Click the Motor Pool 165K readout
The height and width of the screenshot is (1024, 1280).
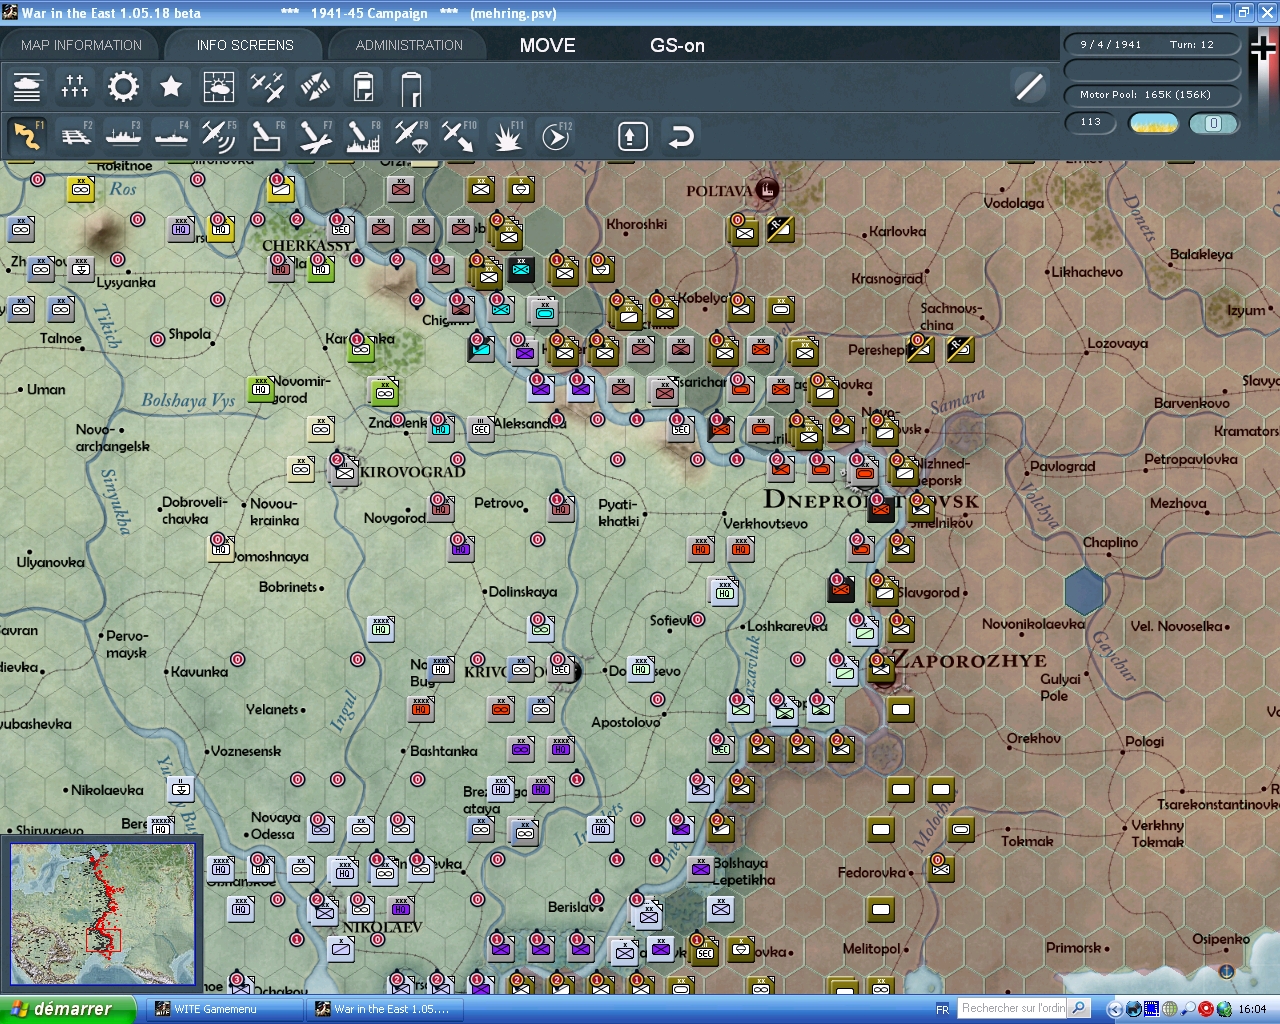click(1152, 94)
